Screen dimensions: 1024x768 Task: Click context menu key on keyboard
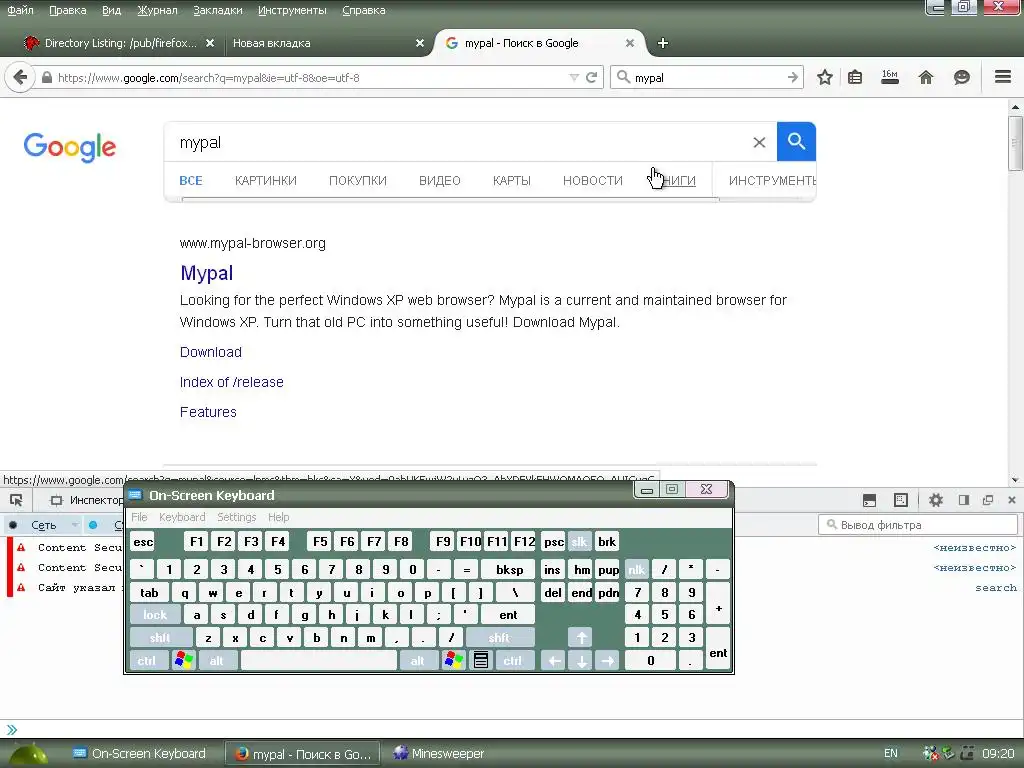(x=481, y=660)
